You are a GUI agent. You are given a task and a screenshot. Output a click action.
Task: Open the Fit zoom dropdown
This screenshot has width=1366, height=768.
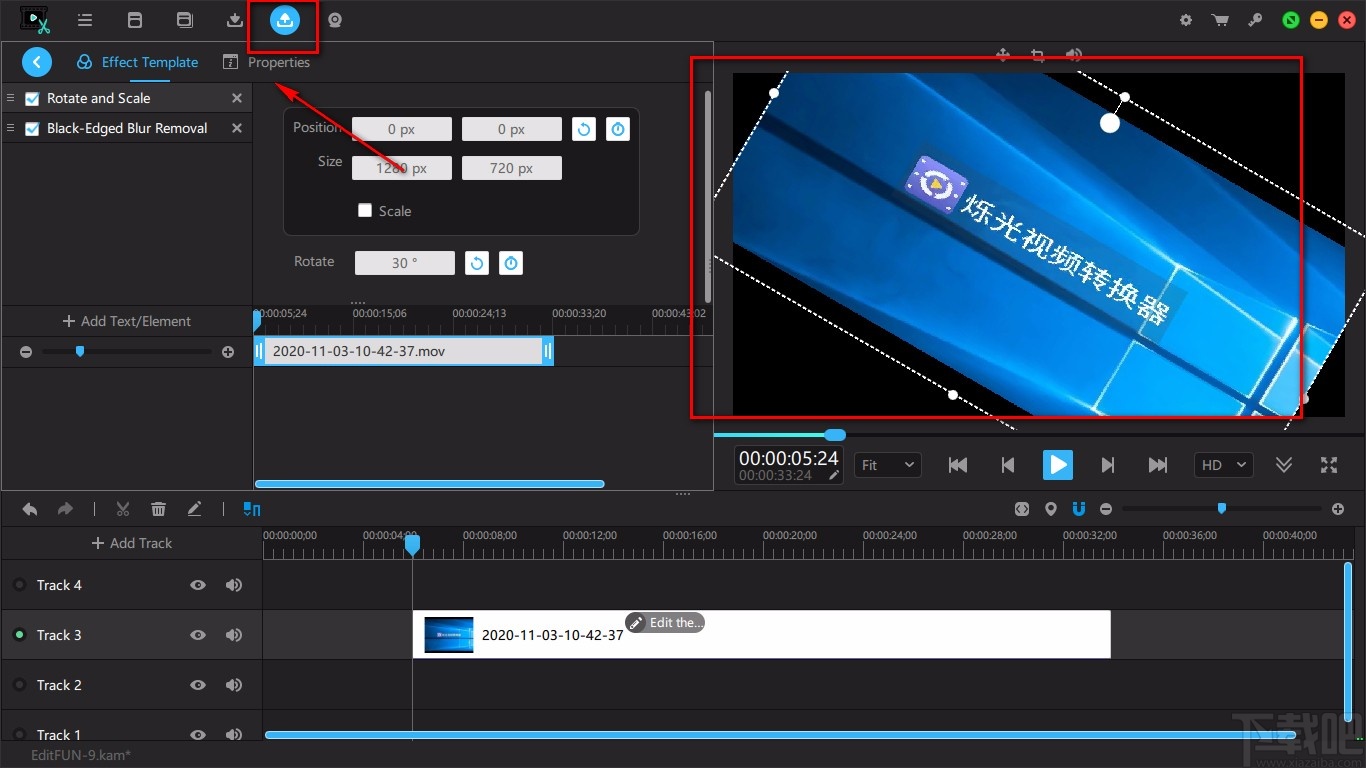click(x=887, y=465)
